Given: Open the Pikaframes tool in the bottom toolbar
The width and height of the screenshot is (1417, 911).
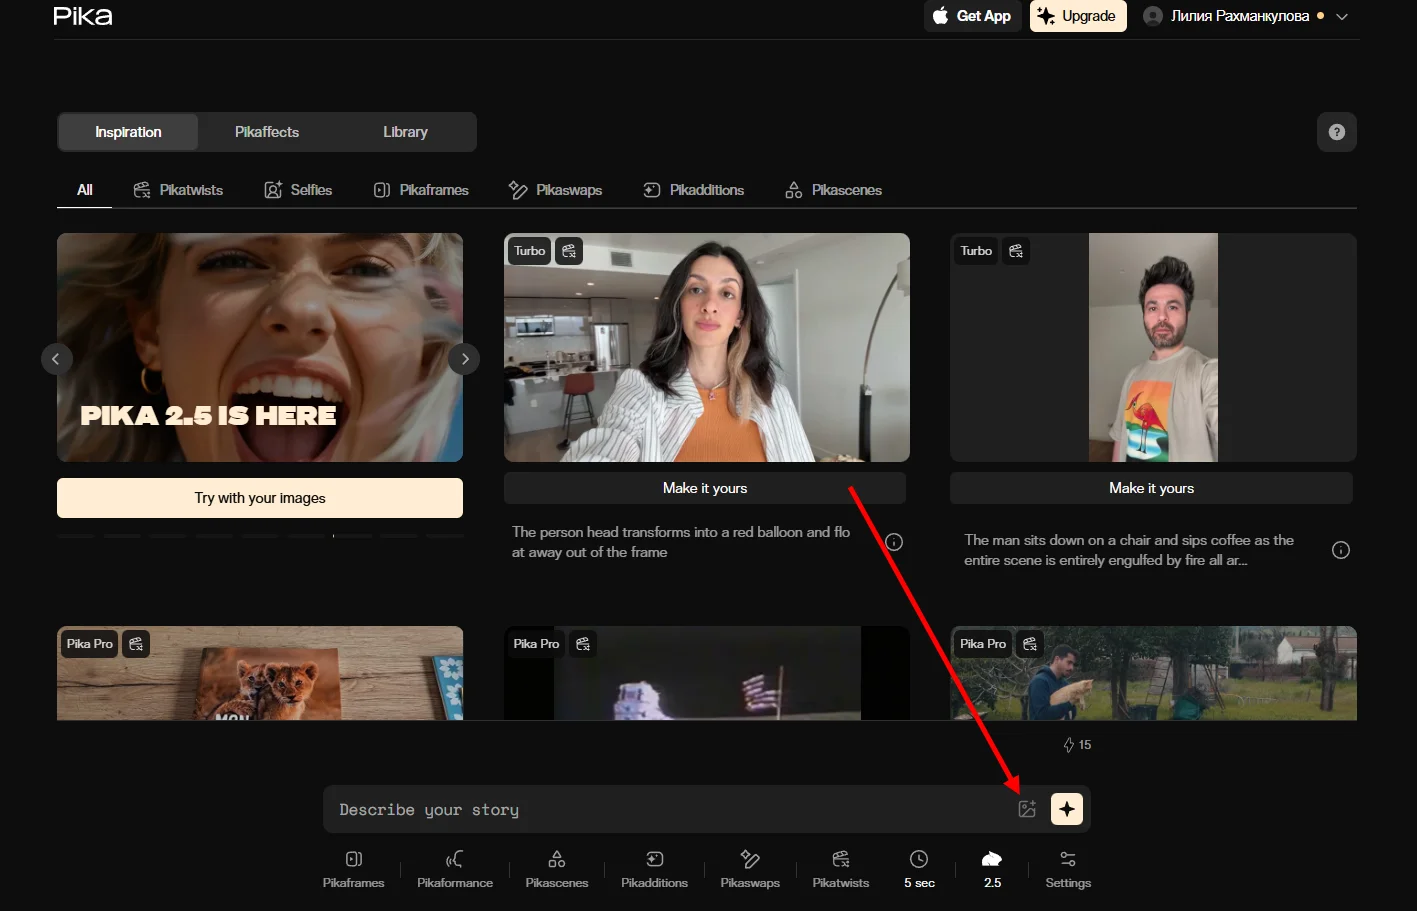Looking at the screenshot, I should tap(353, 869).
